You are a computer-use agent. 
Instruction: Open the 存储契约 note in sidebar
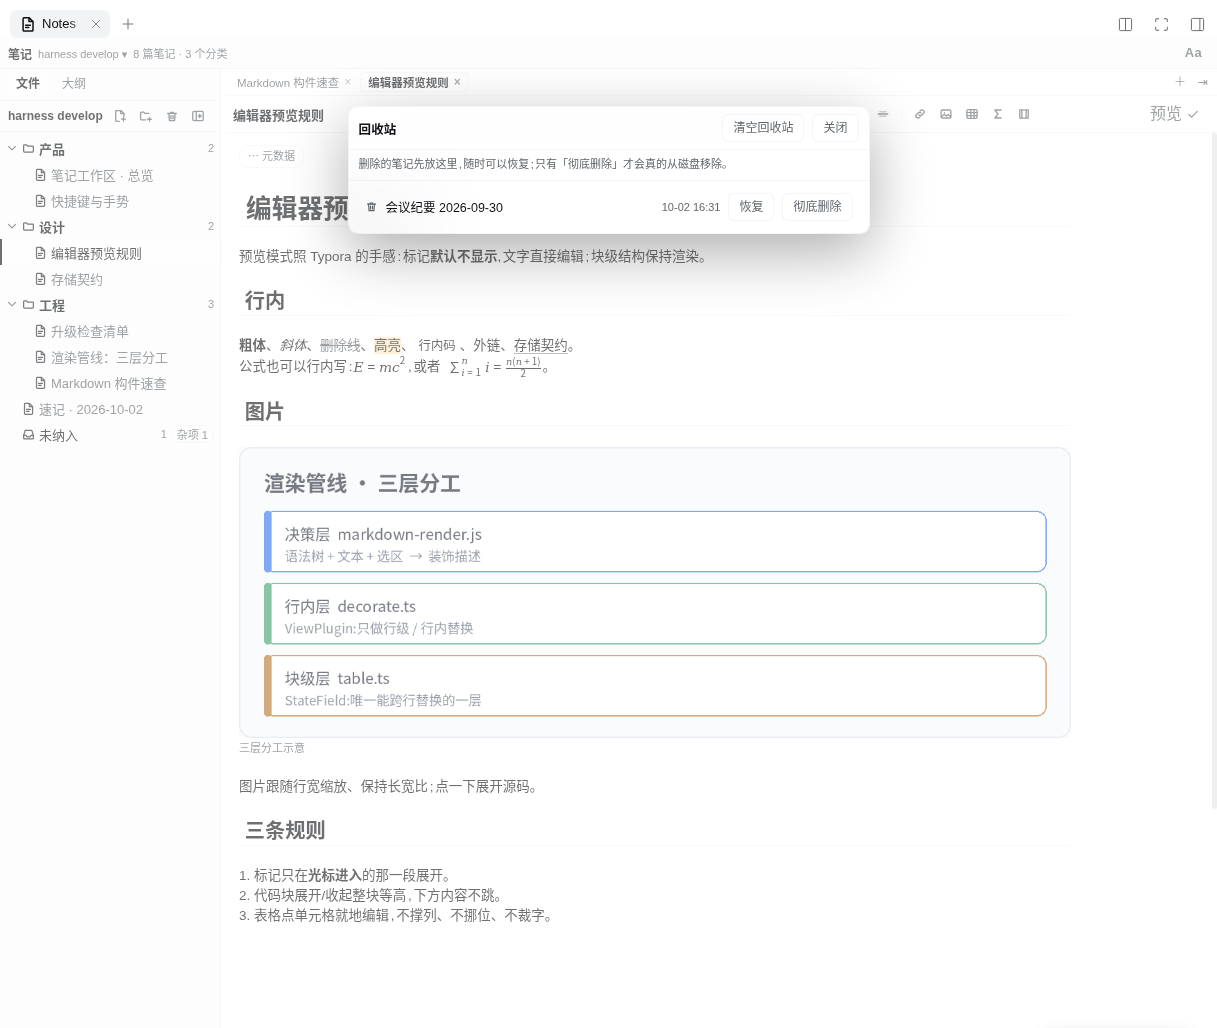point(110,279)
